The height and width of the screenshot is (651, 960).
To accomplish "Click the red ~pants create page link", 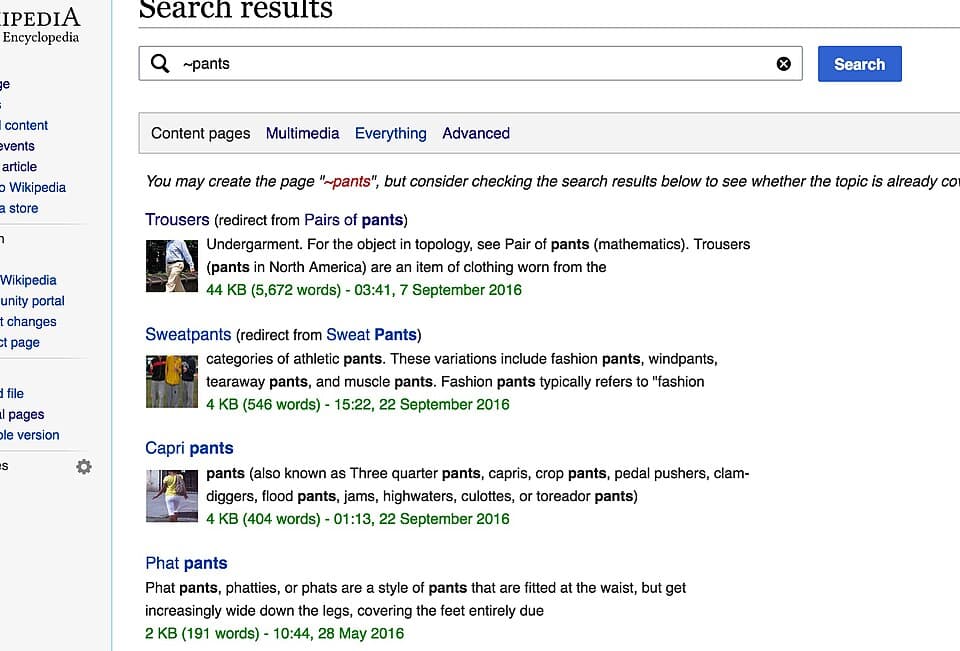I will pyautogui.click(x=347, y=181).
